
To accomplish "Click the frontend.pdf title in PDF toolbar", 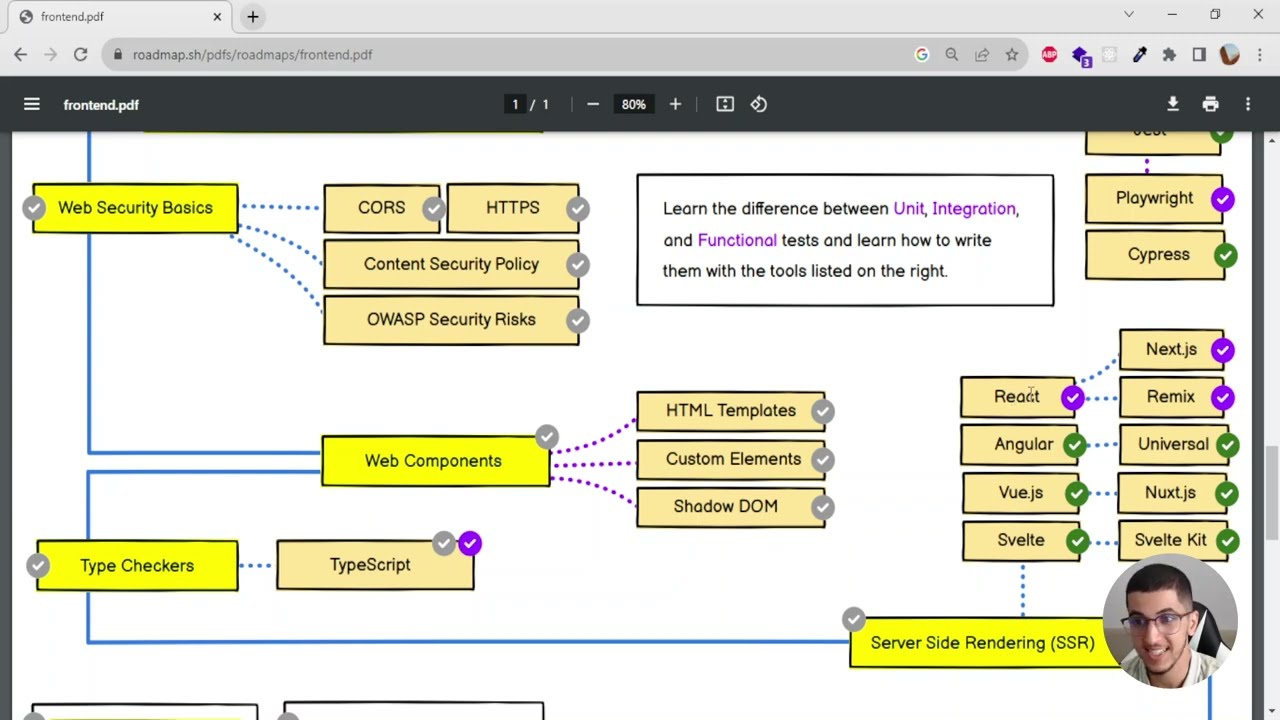I will pyautogui.click(x=101, y=105).
